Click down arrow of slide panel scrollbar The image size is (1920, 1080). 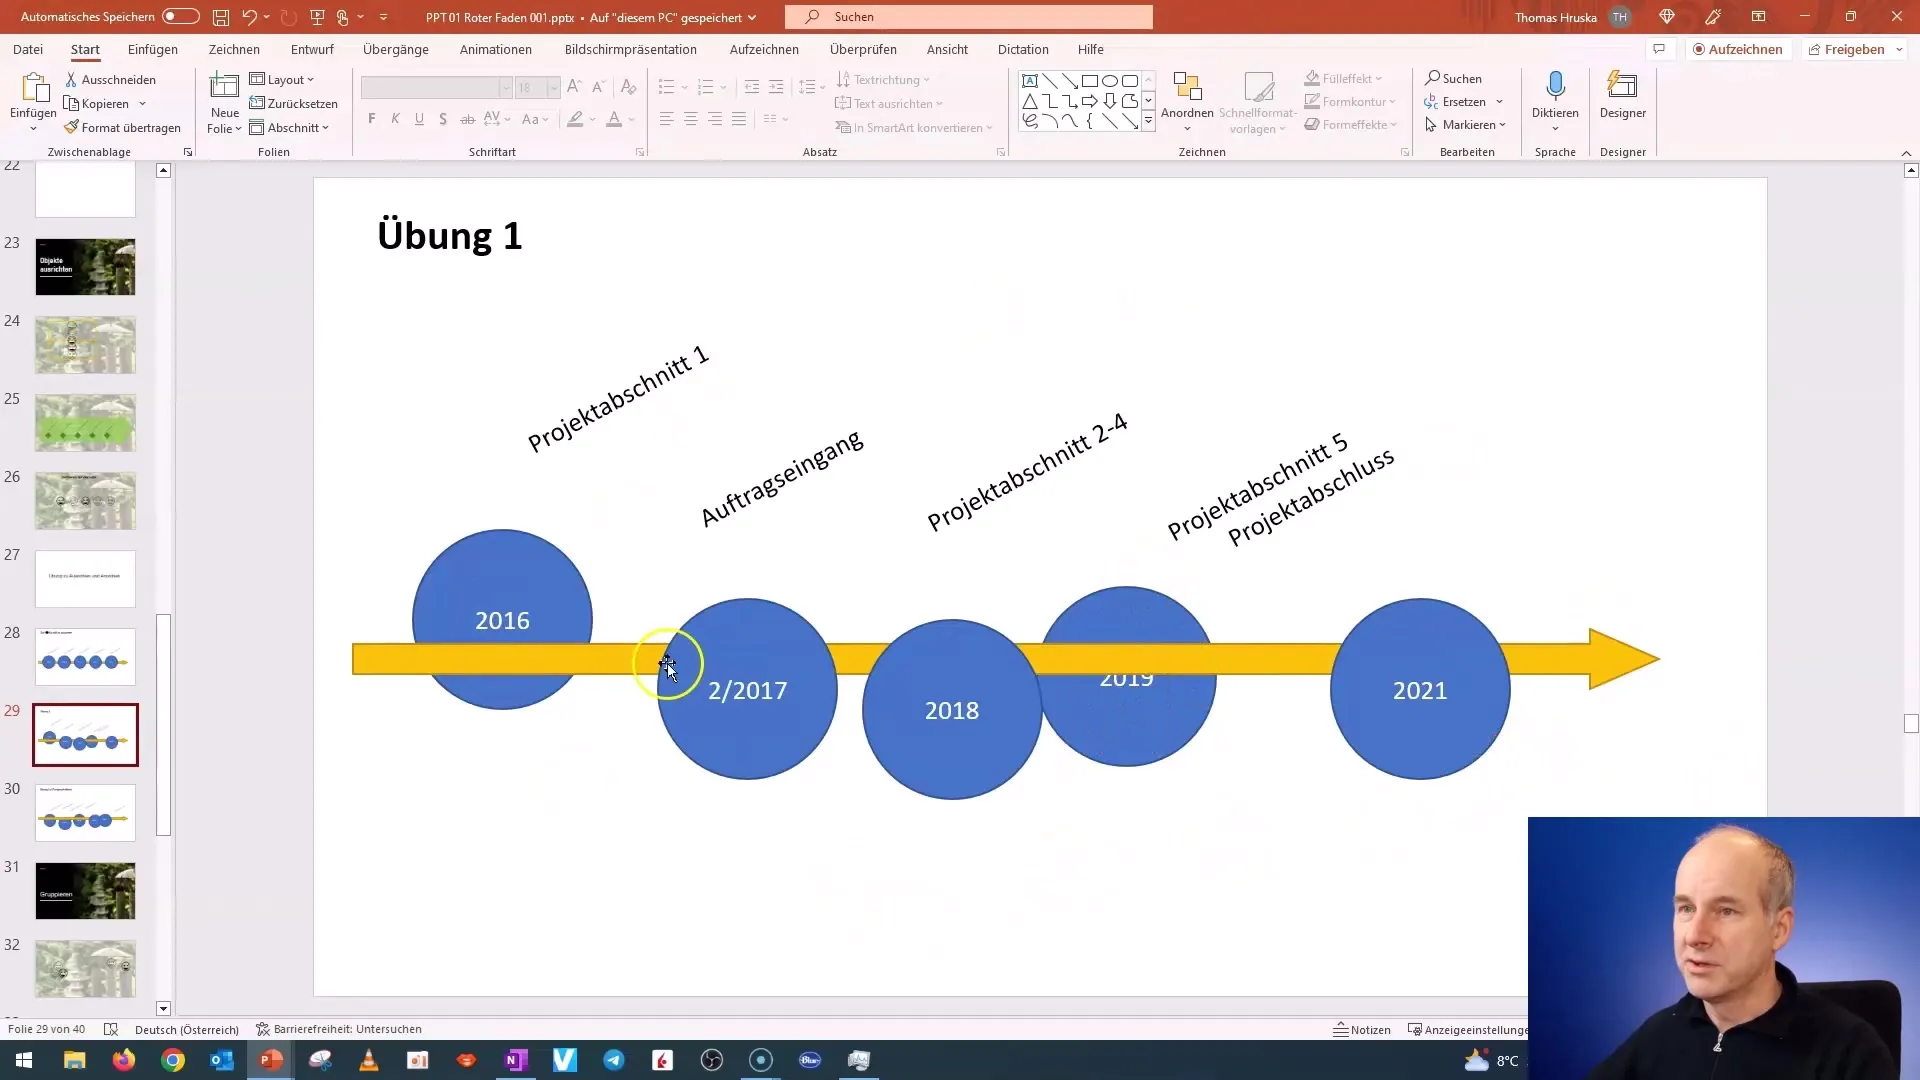coord(164,1009)
